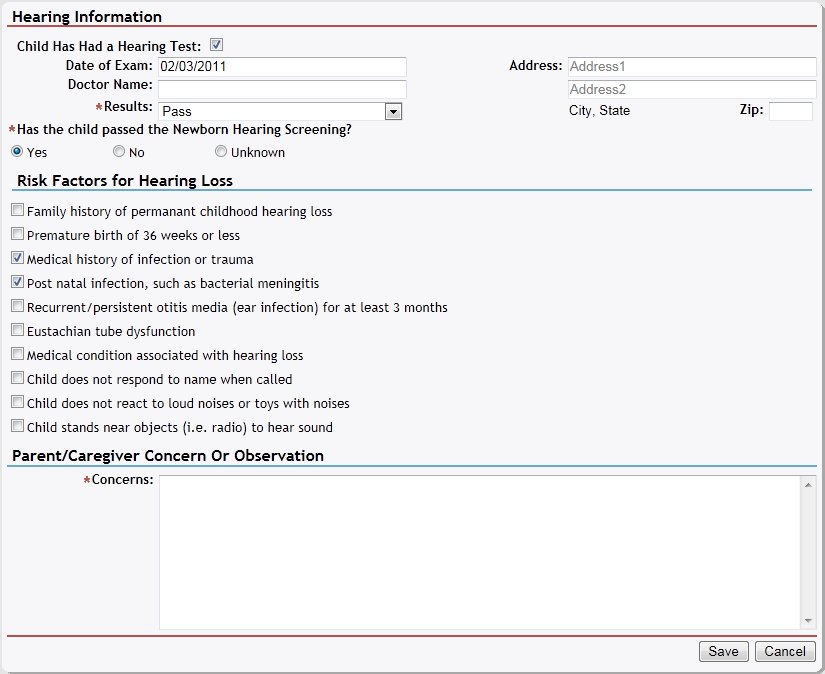
Task: Select Yes for Newborn Hearing Screening
Action: click(x=17, y=152)
